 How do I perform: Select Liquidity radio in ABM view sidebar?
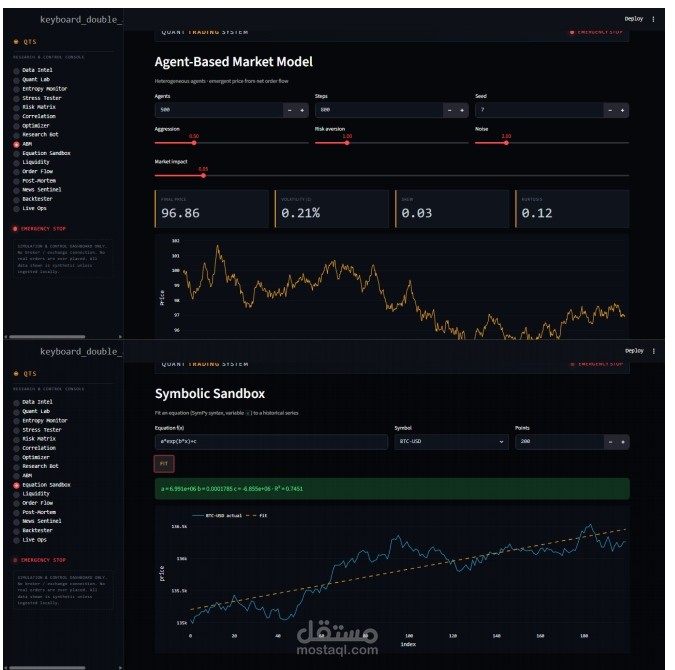point(16,163)
